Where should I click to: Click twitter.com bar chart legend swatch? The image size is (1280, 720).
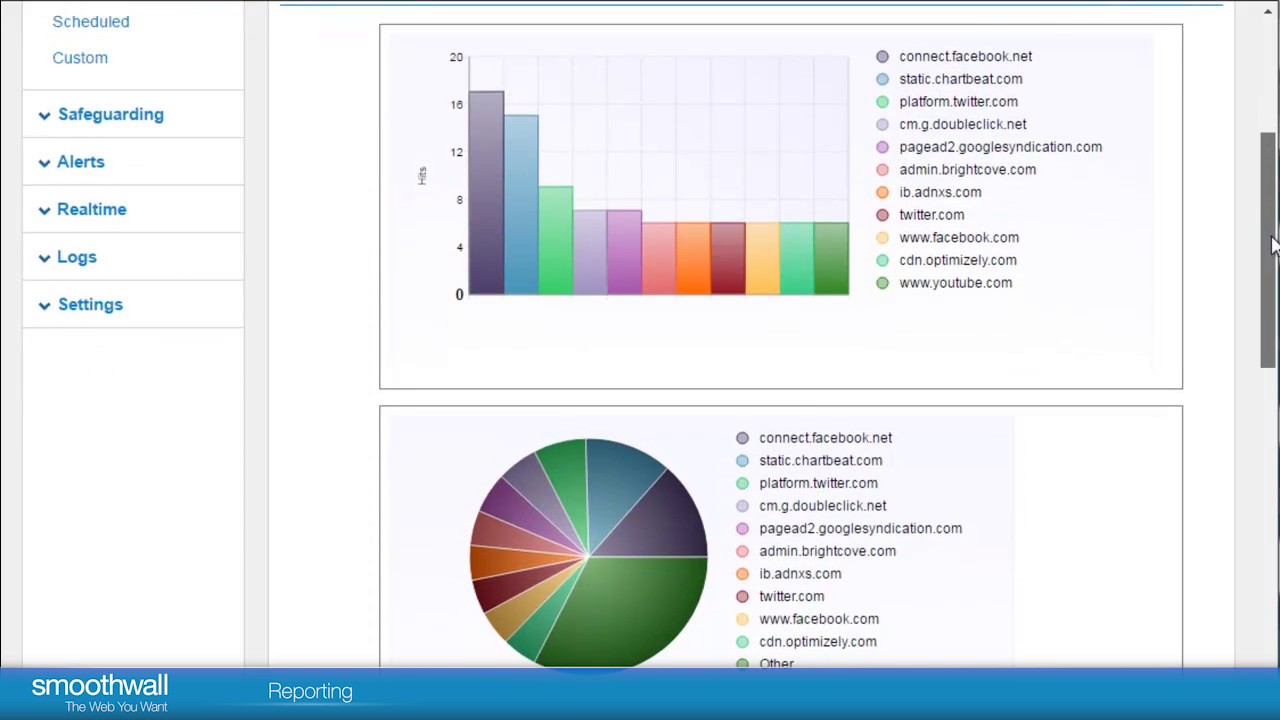tap(882, 215)
